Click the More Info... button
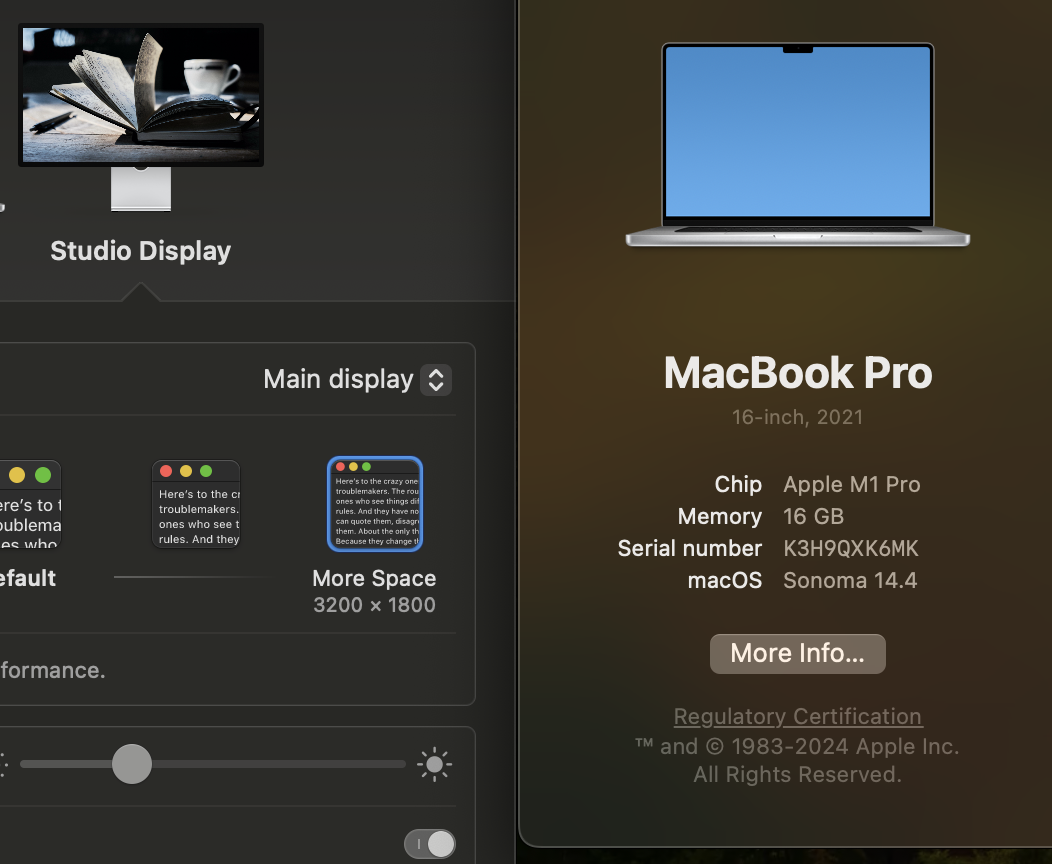This screenshot has height=864, width=1052. (x=798, y=653)
